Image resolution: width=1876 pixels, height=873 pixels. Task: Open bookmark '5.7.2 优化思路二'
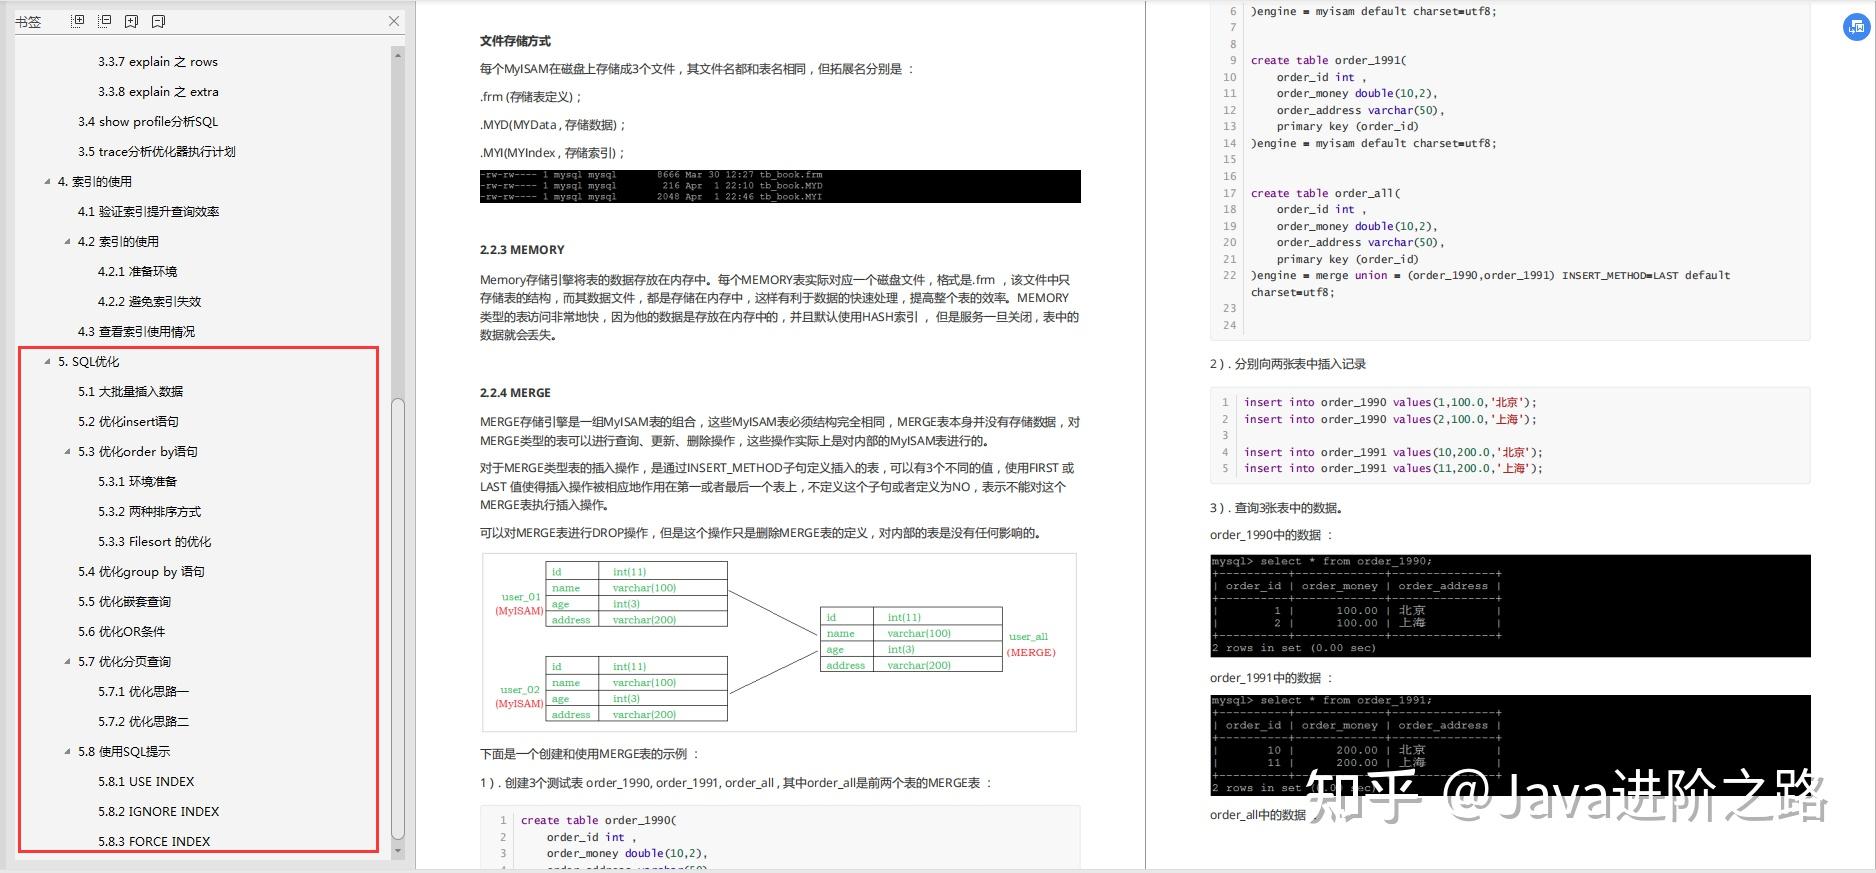(143, 722)
